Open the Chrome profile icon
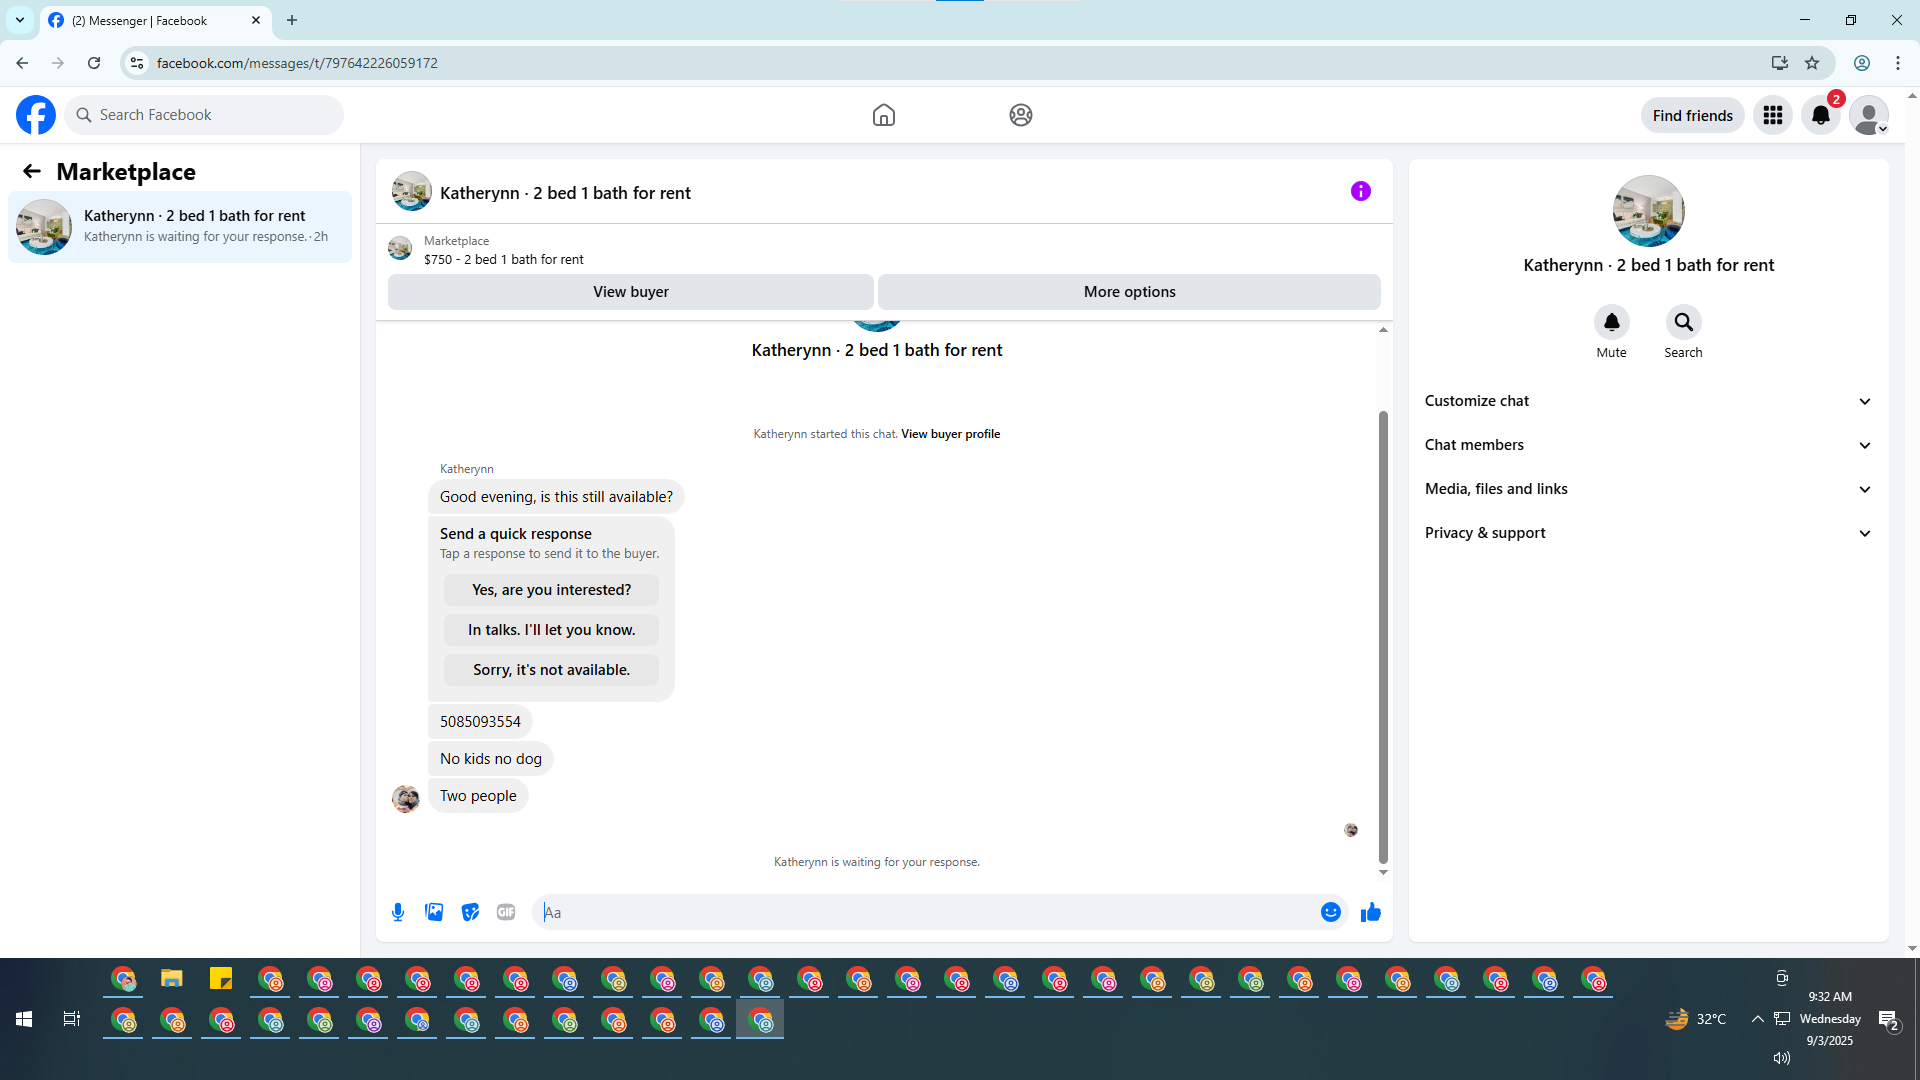The height and width of the screenshot is (1080, 1920). (1862, 63)
